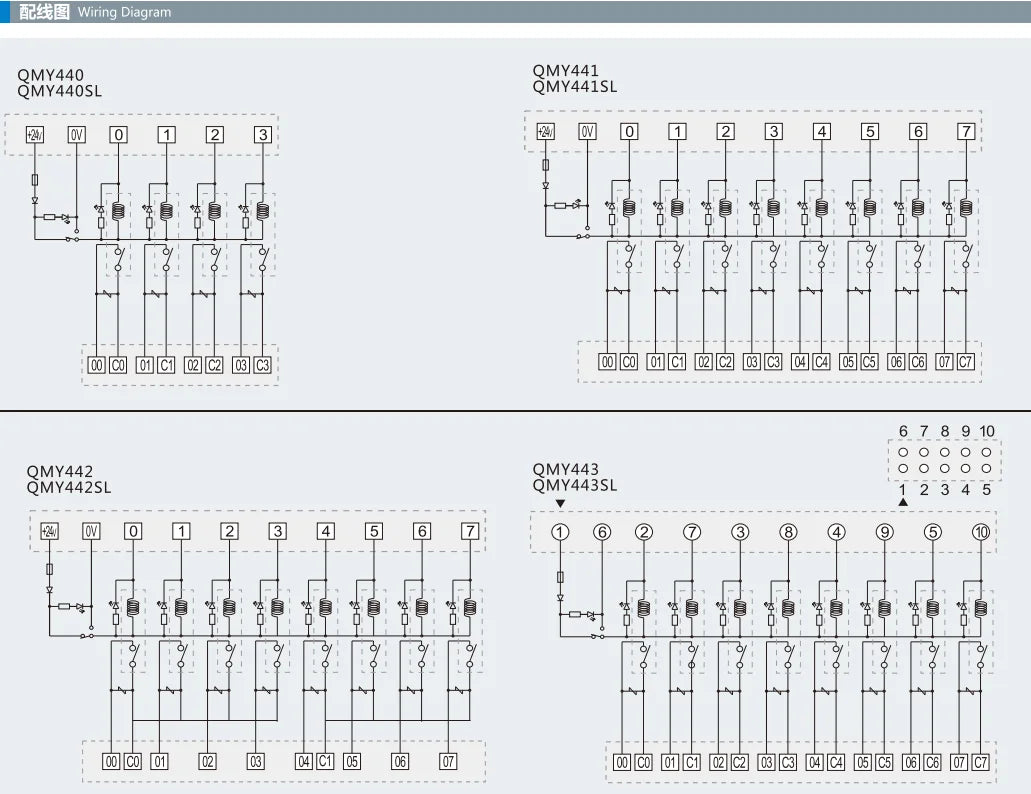
Task: Click terminal C3 in QMY440 diagram
Action: coord(262,365)
